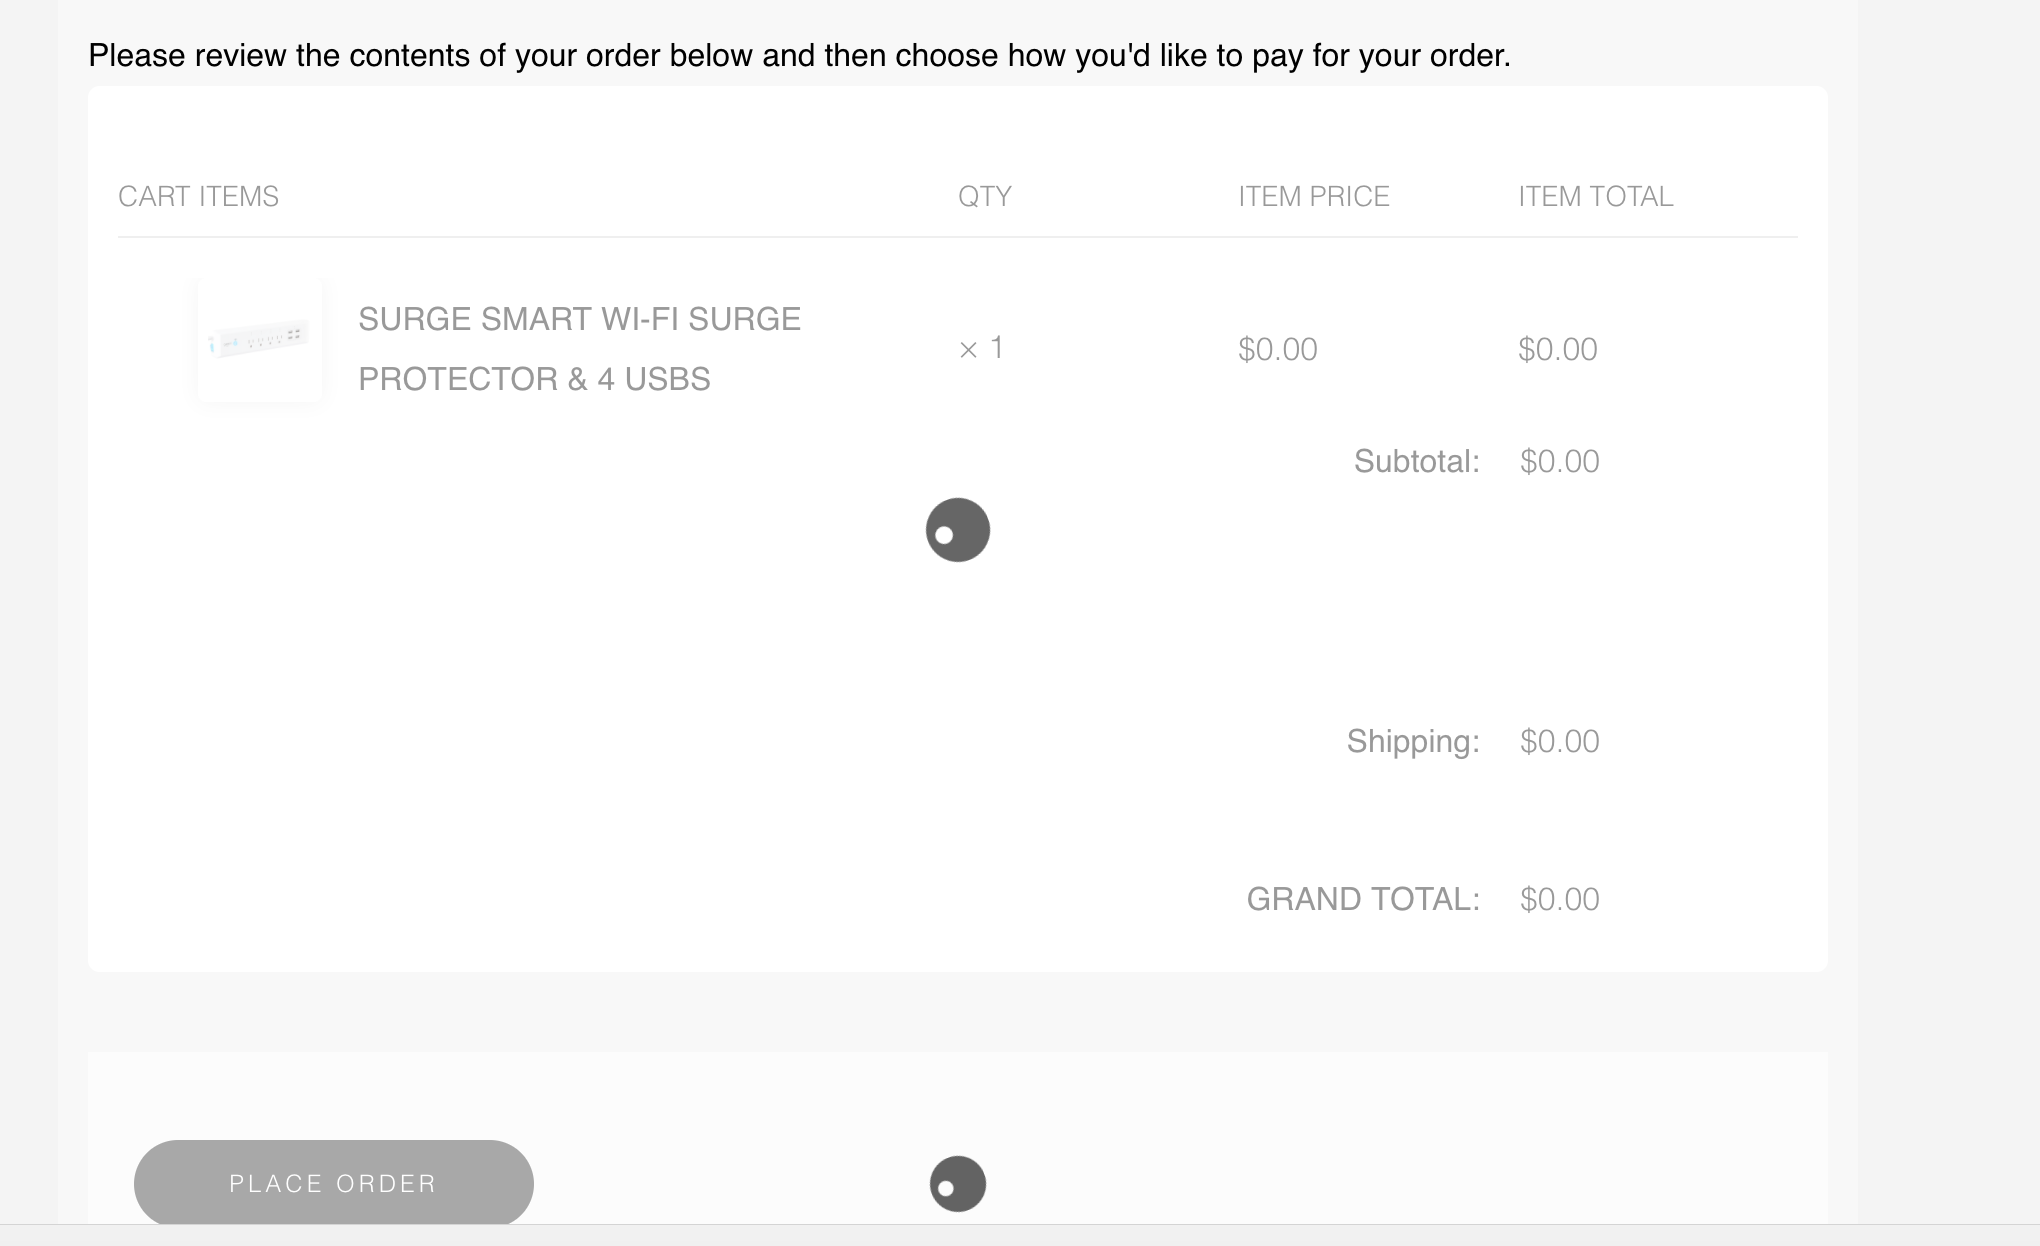The image size is (2040, 1246).
Task: Click the Shipping $0.00 amount
Action: [1559, 741]
